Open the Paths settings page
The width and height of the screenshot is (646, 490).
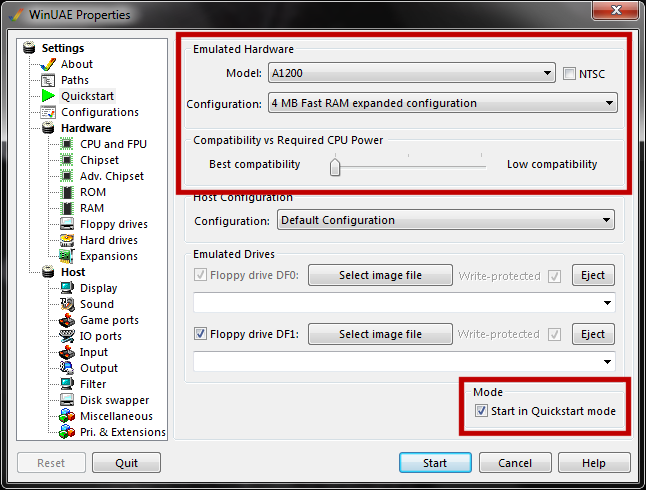[x=75, y=80]
